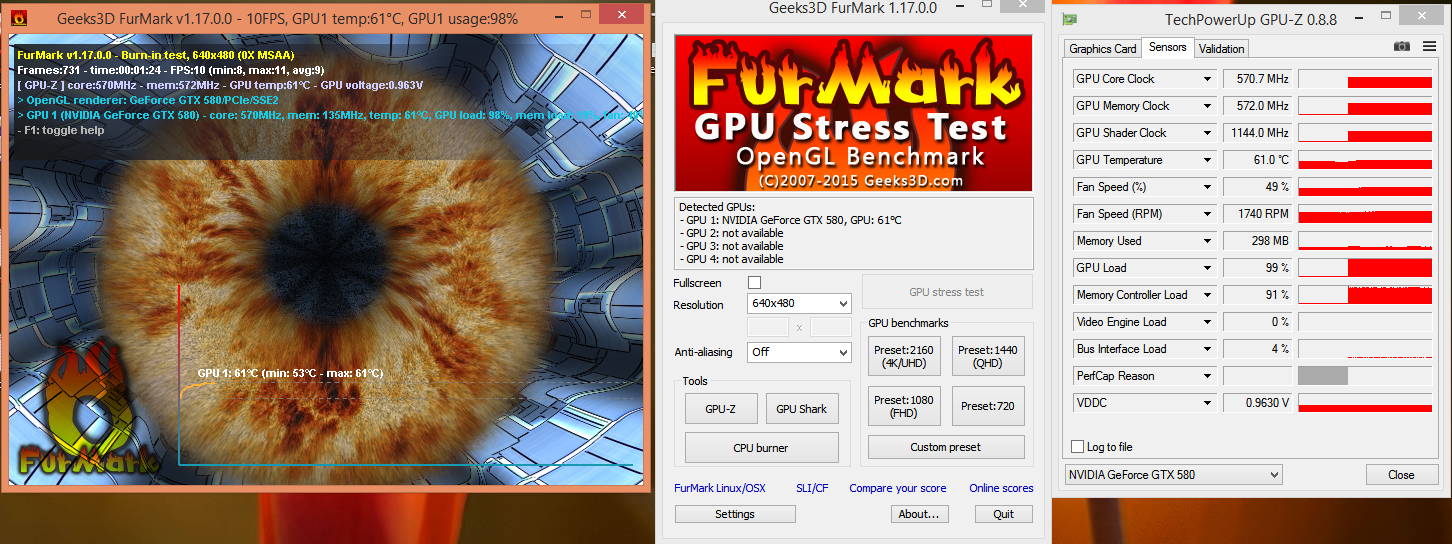
Task: Expand the Fan Speed (RPM) sensor dropdown
Action: pos(1207,214)
